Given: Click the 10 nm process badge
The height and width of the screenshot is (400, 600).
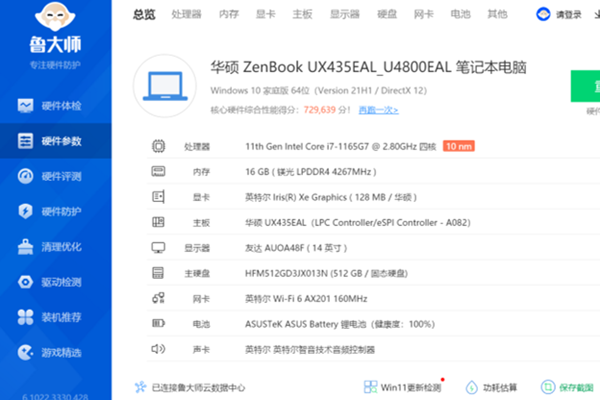Looking at the screenshot, I should 459,146.
